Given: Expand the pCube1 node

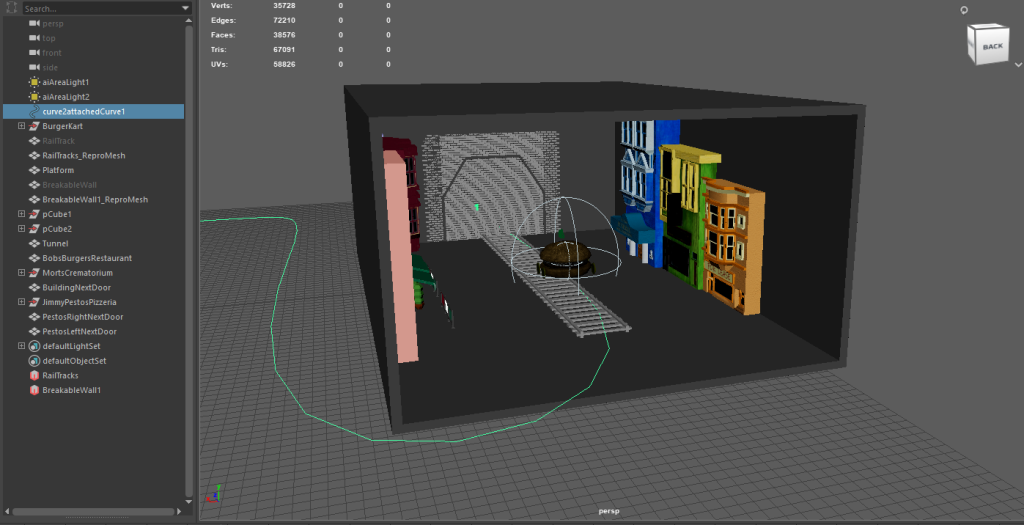Looking at the screenshot, I should 21,214.
